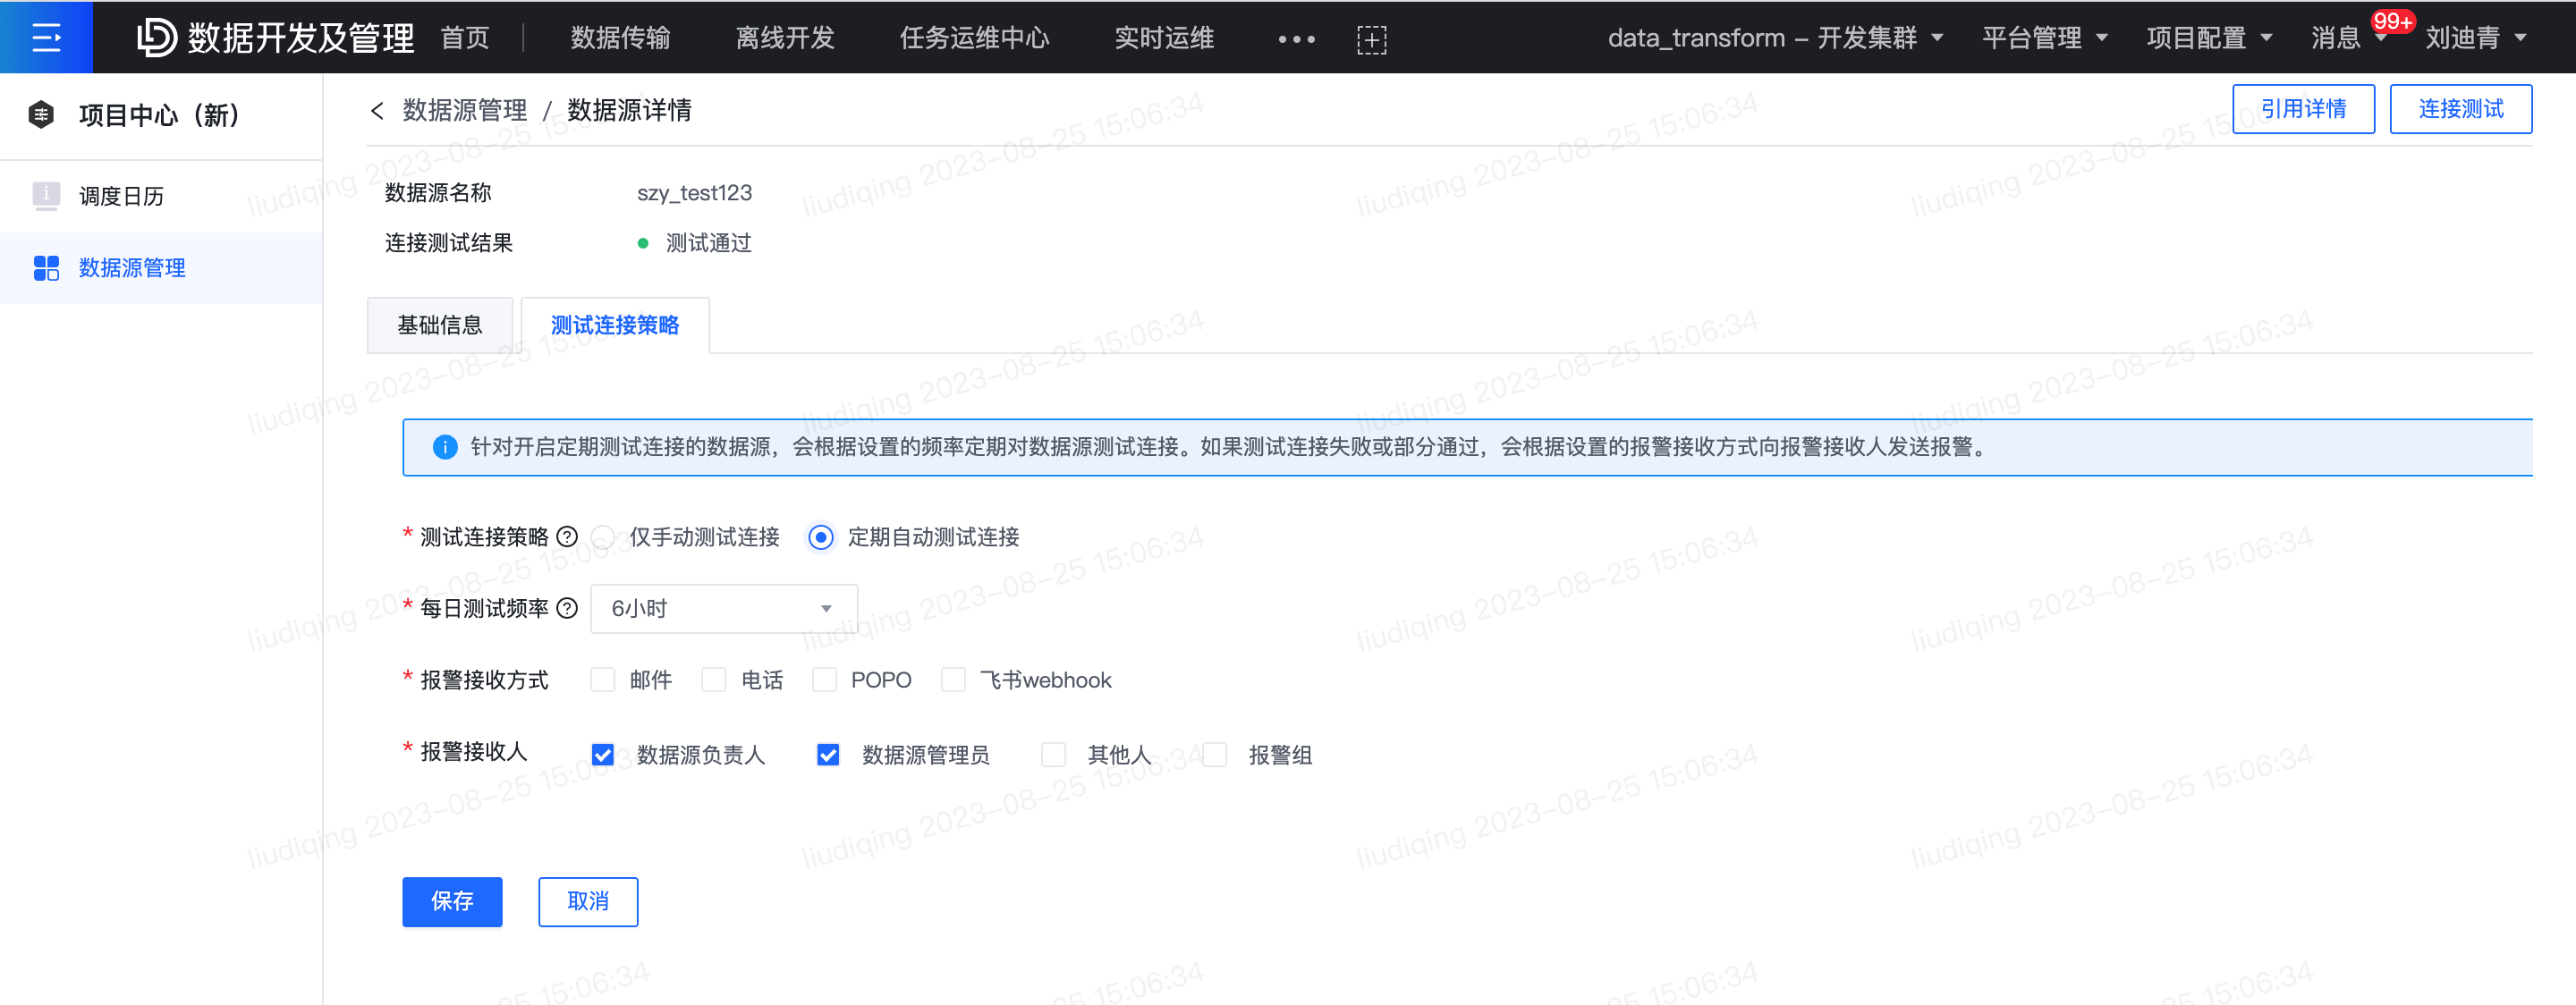Screen dimensions: 2576x1005
Task: Click the 引用详情 button
Action: 2303,109
